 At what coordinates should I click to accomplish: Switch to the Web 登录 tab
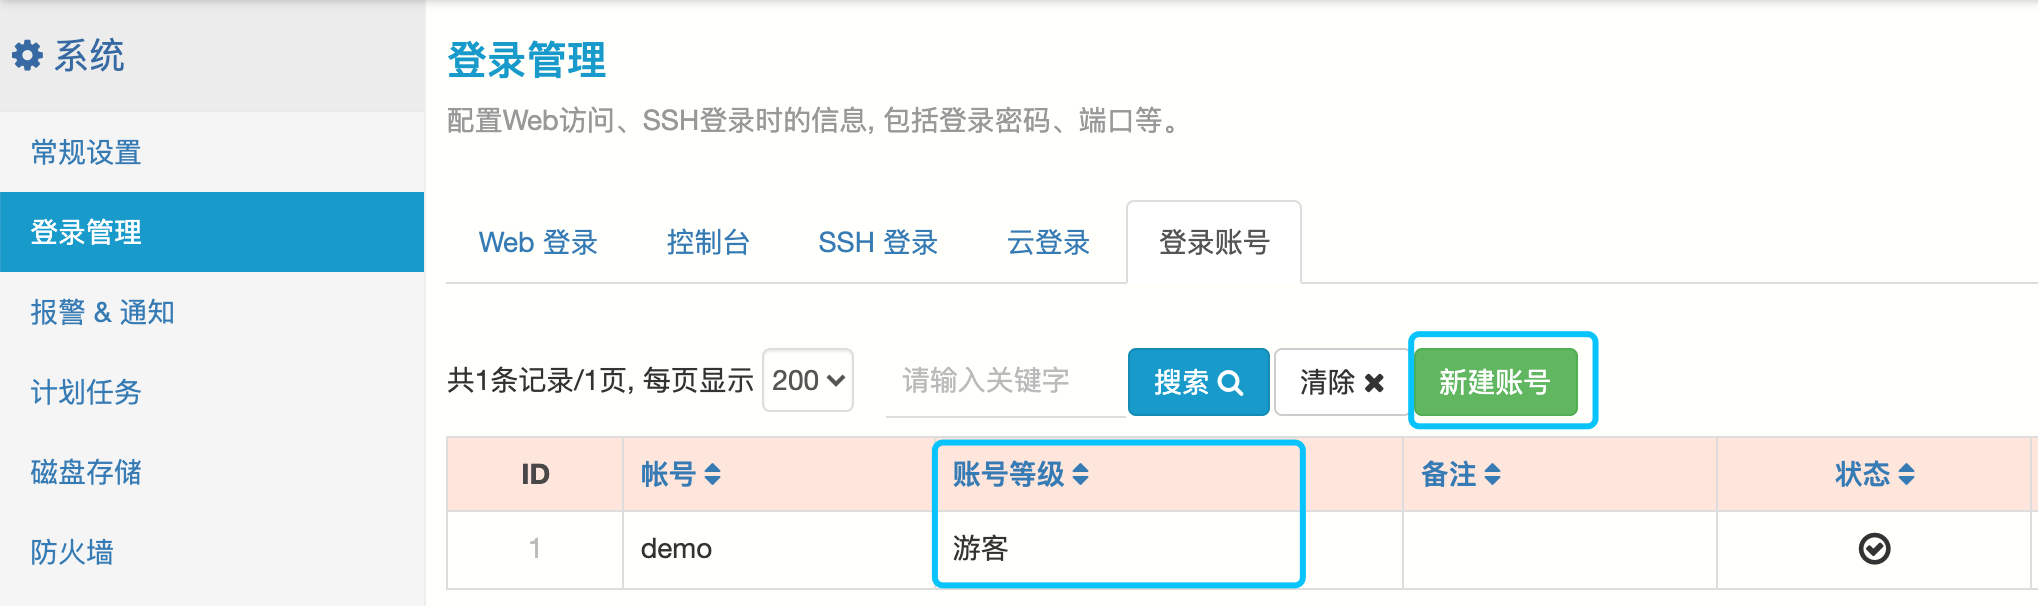click(538, 242)
